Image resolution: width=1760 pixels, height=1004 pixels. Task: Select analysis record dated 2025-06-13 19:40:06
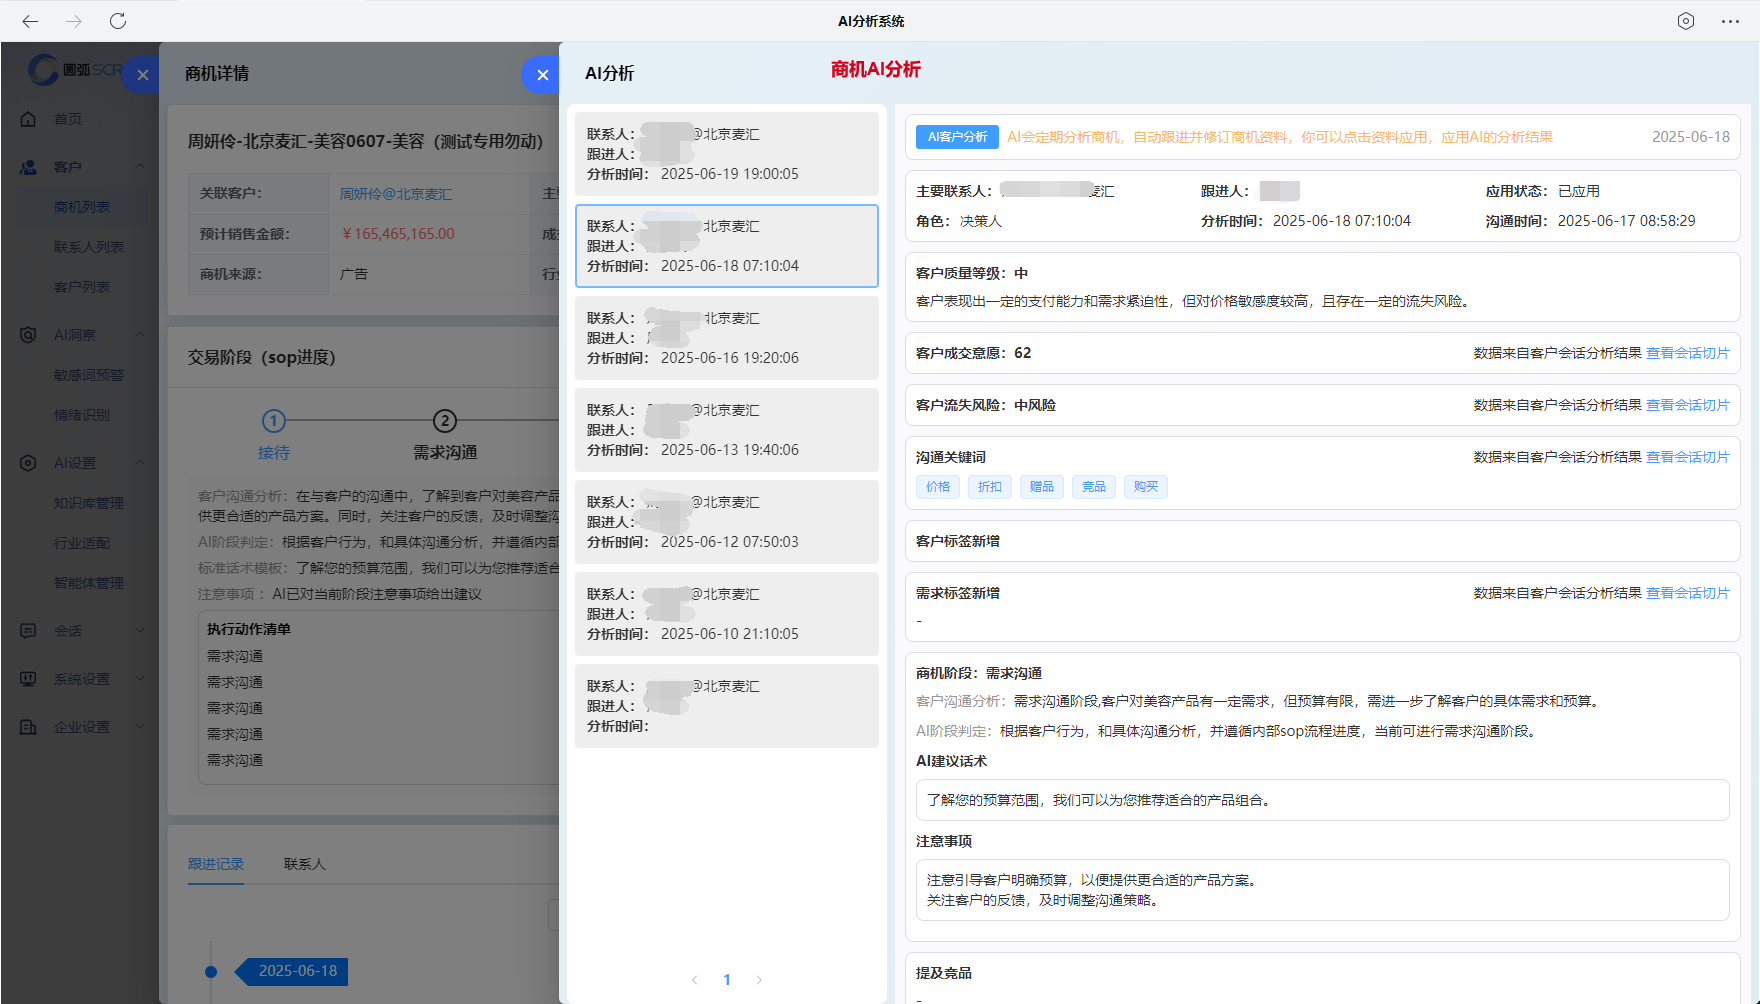coord(727,430)
